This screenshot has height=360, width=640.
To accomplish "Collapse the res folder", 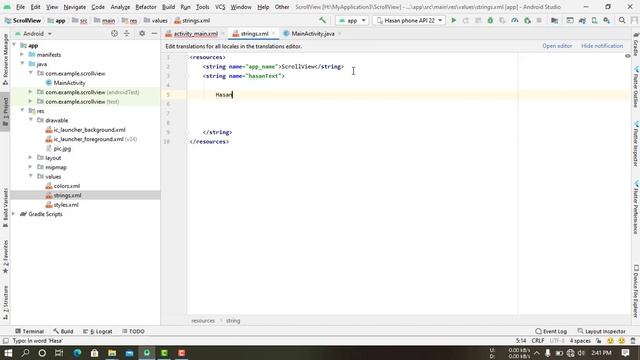I will coord(22,111).
